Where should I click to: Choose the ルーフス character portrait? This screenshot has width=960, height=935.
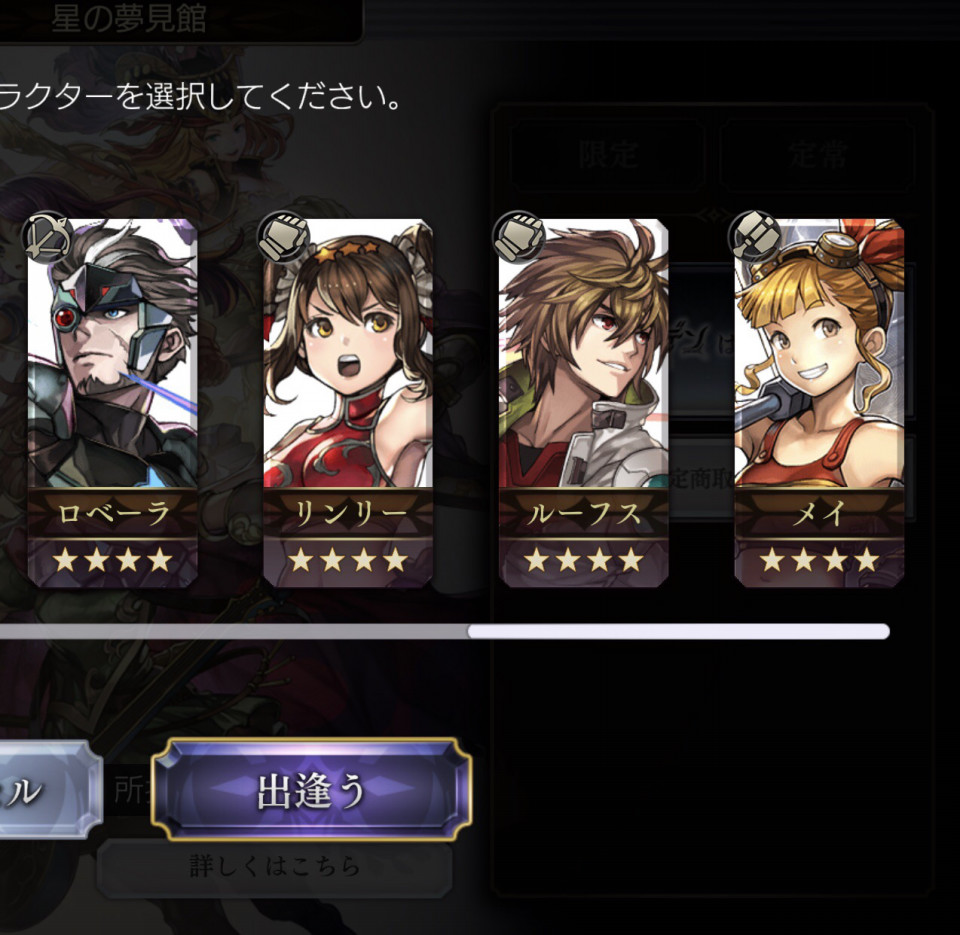583,353
